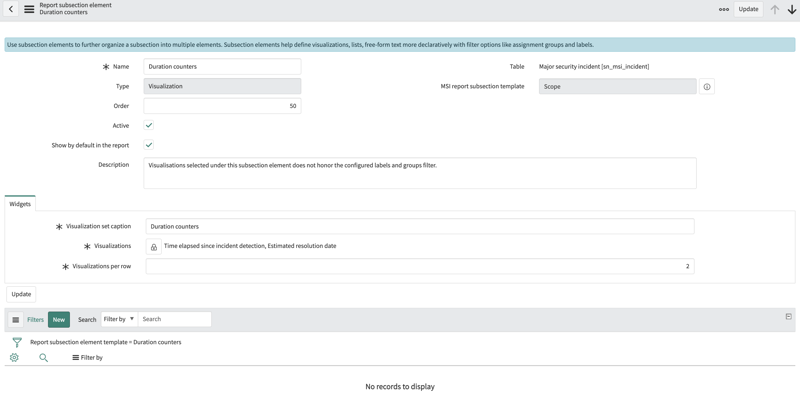Click the Update button in header
The height and width of the screenshot is (395, 800).
(x=748, y=9)
